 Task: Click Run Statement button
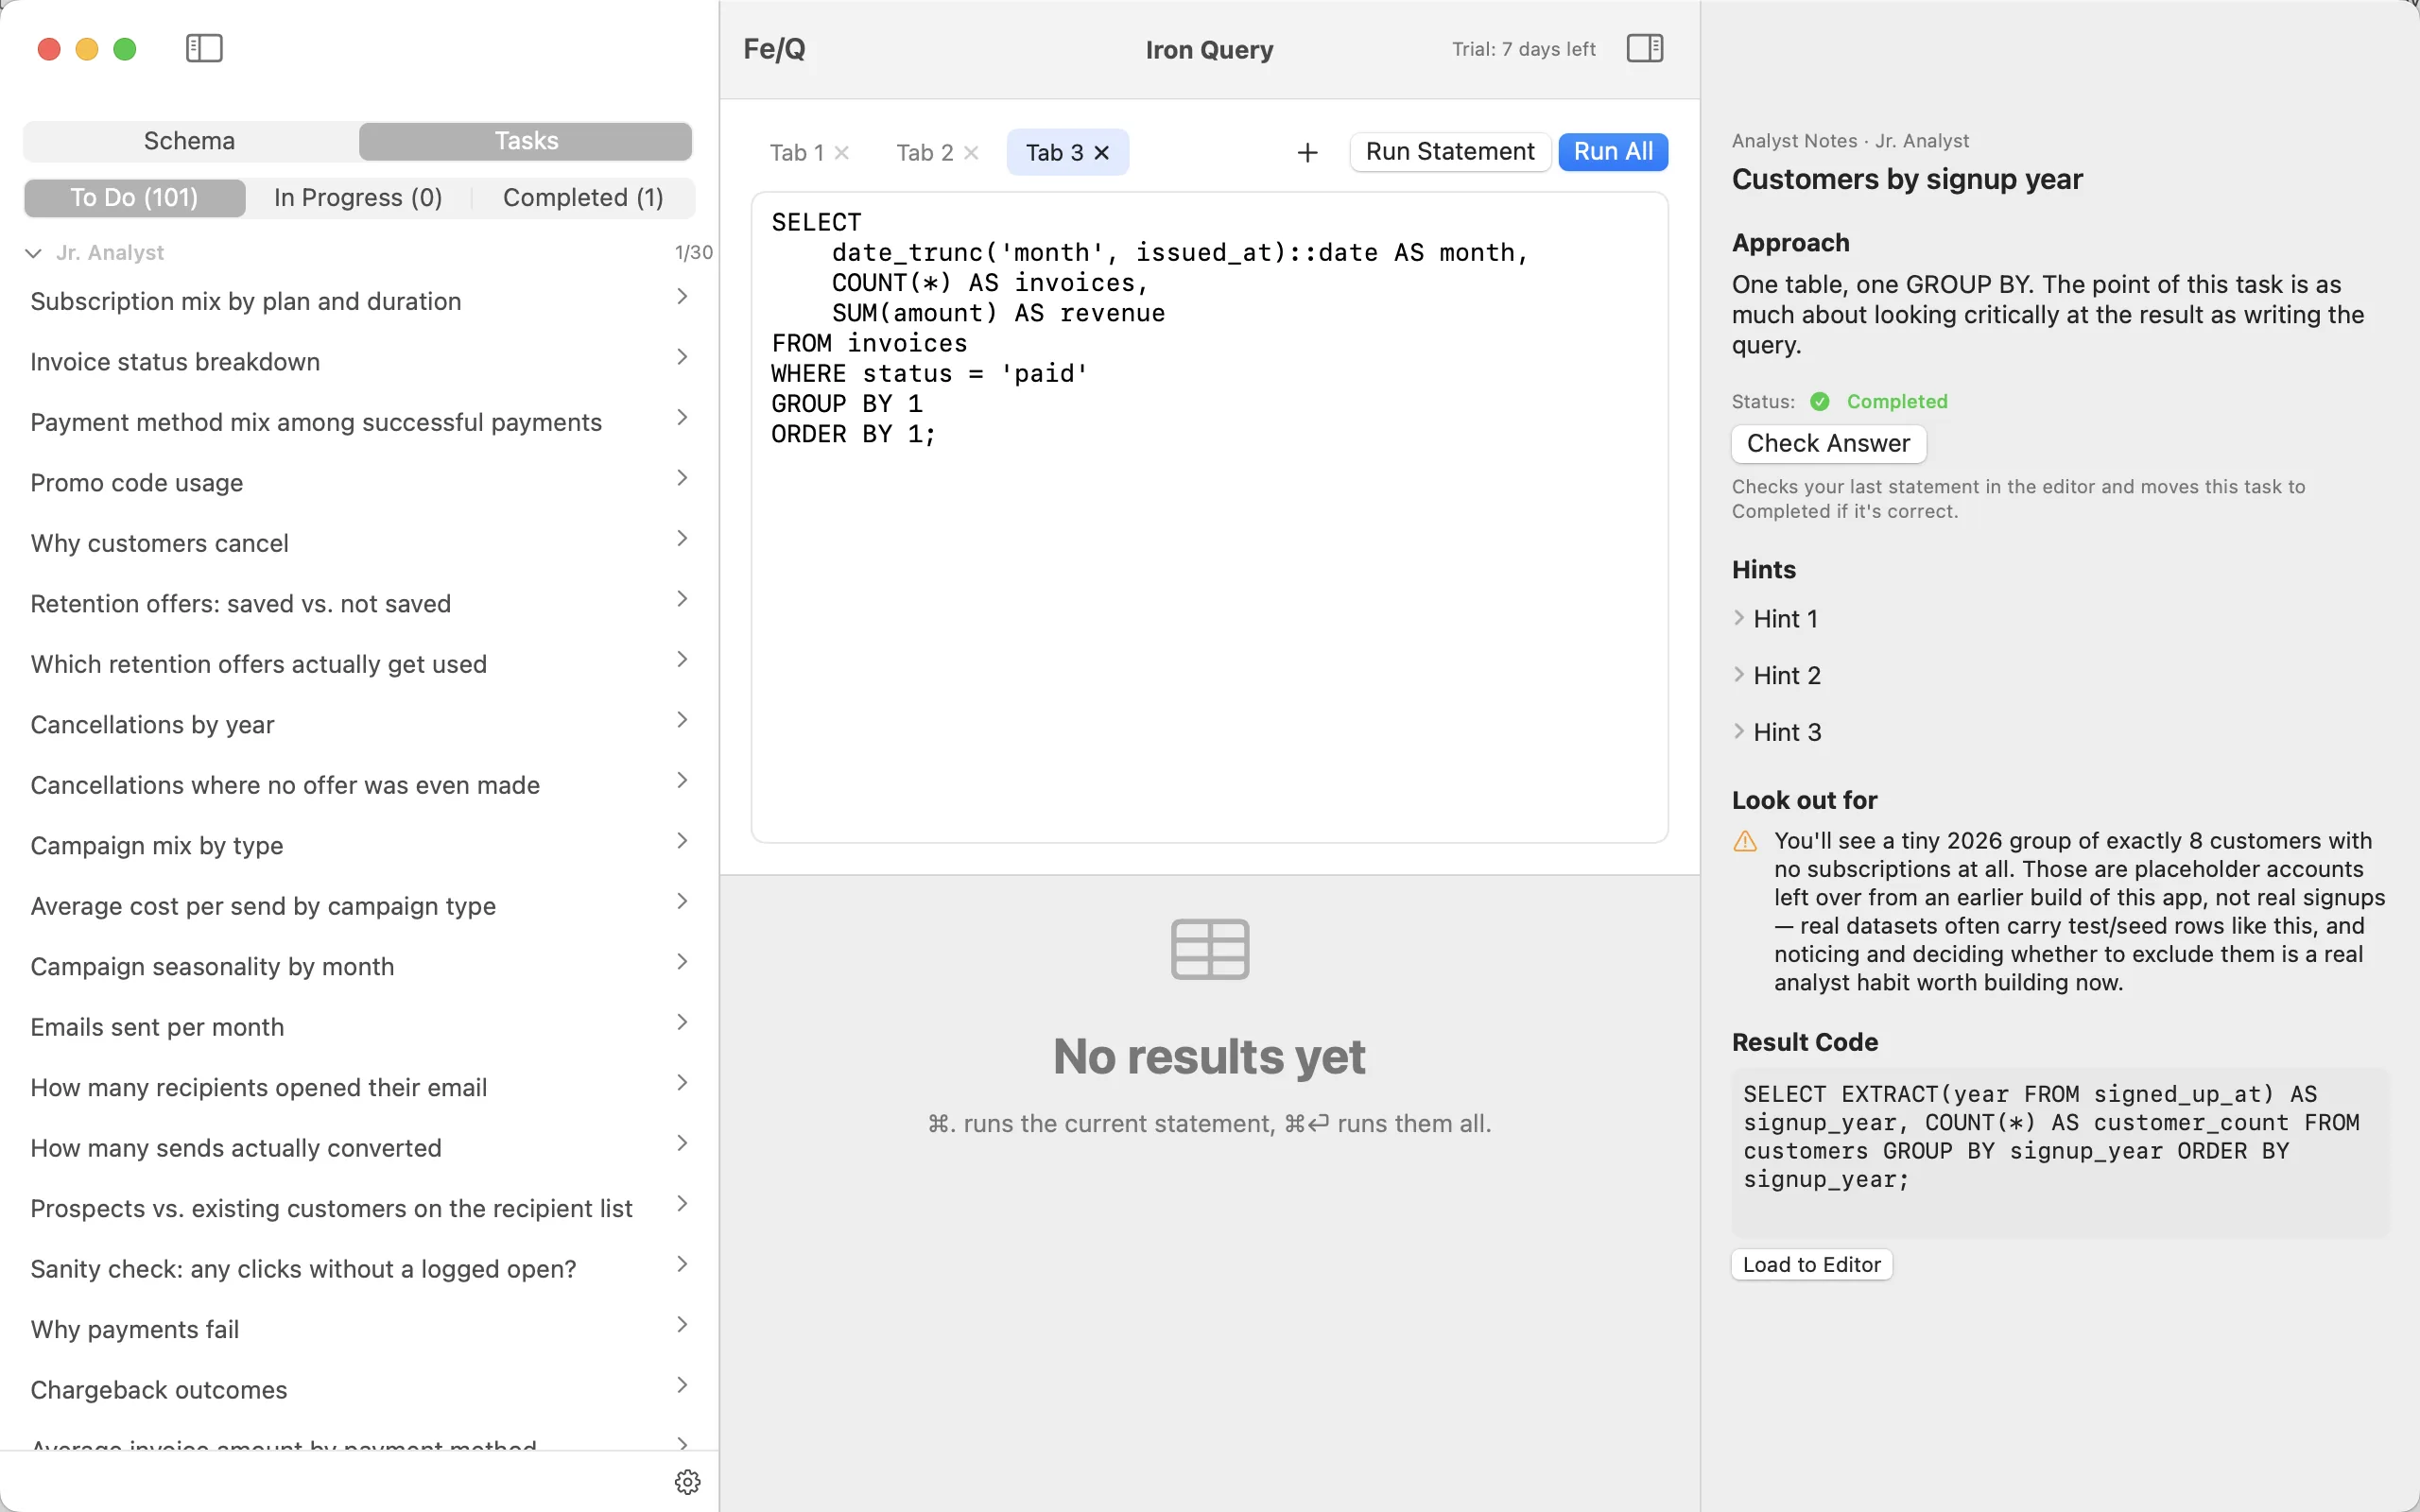click(1450, 152)
